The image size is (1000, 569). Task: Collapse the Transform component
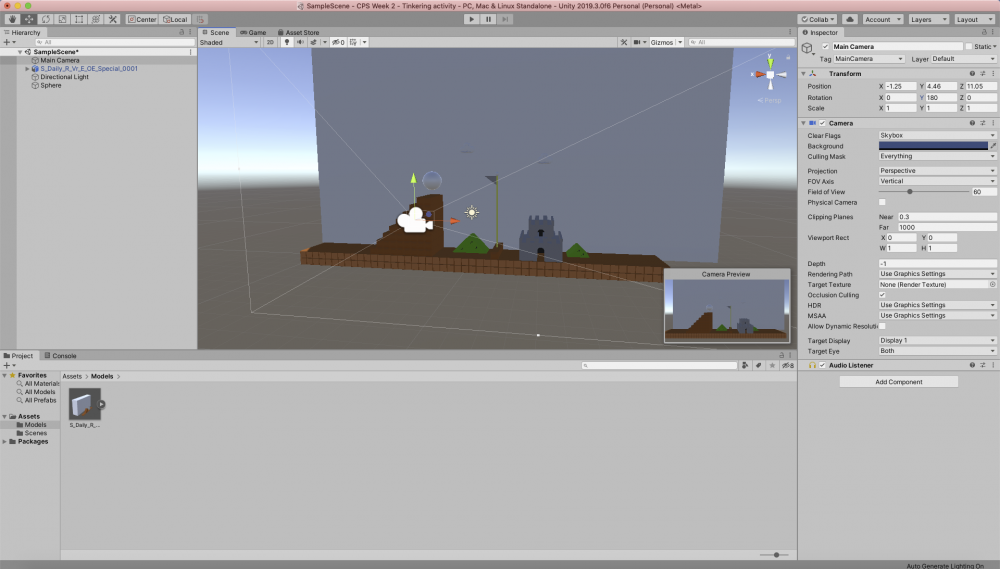click(x=803, y=73)
